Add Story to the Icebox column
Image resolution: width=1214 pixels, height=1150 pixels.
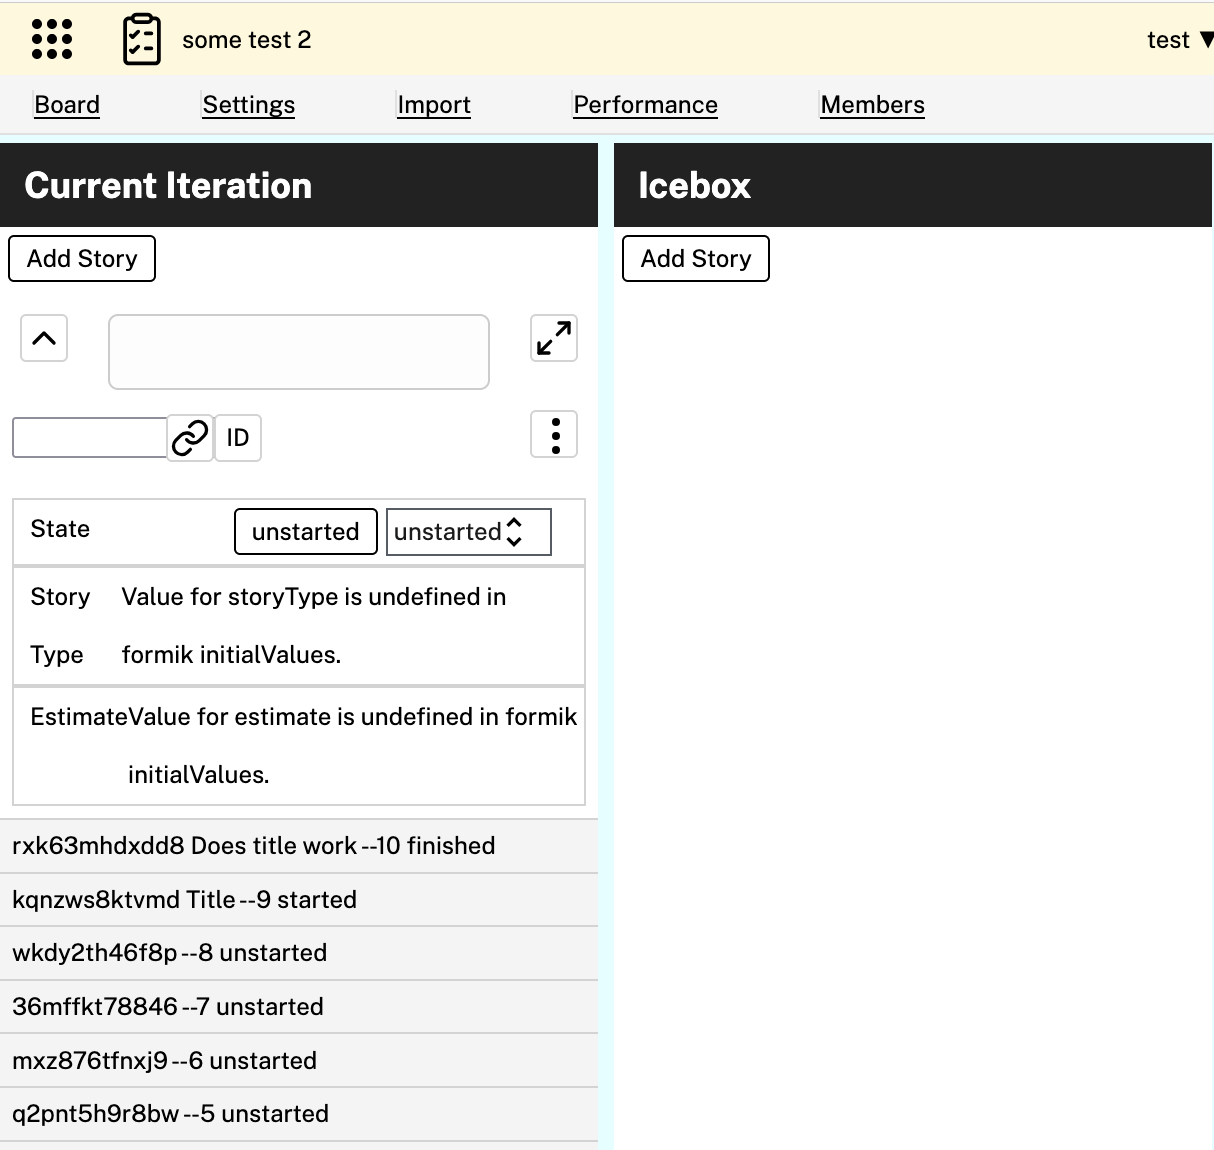(696, 259)
